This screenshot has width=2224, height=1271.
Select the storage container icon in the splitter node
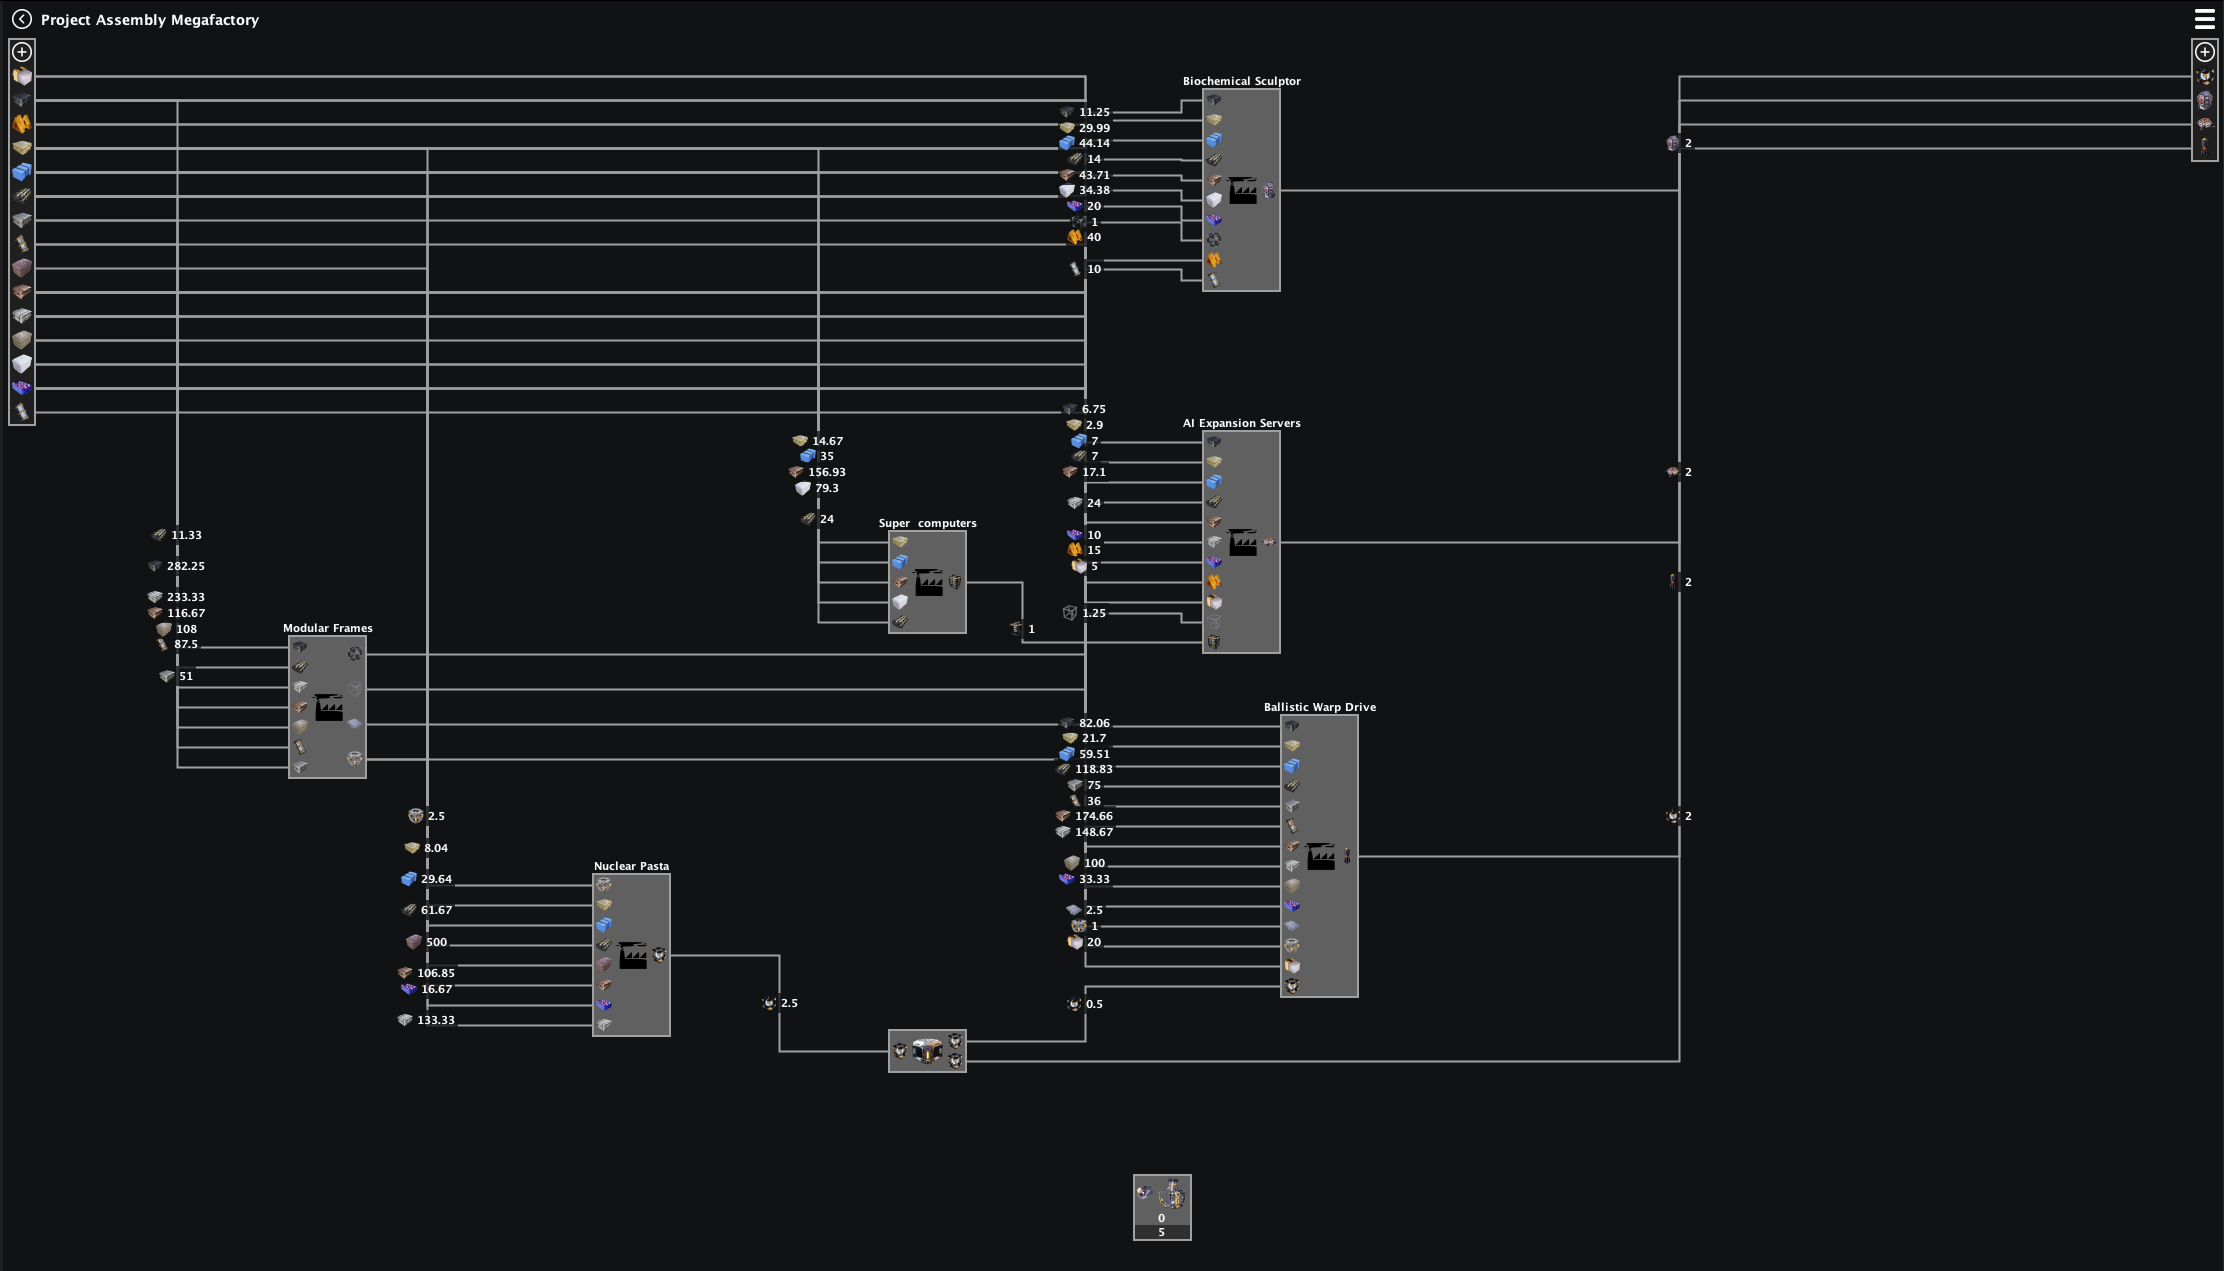[x=927, y=1051]
